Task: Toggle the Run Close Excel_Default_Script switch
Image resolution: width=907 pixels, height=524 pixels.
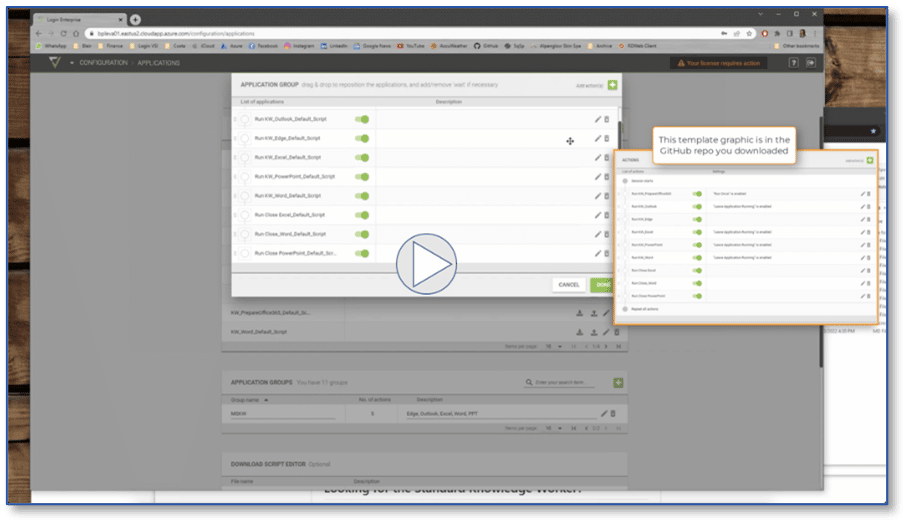Action: (362, 215)
